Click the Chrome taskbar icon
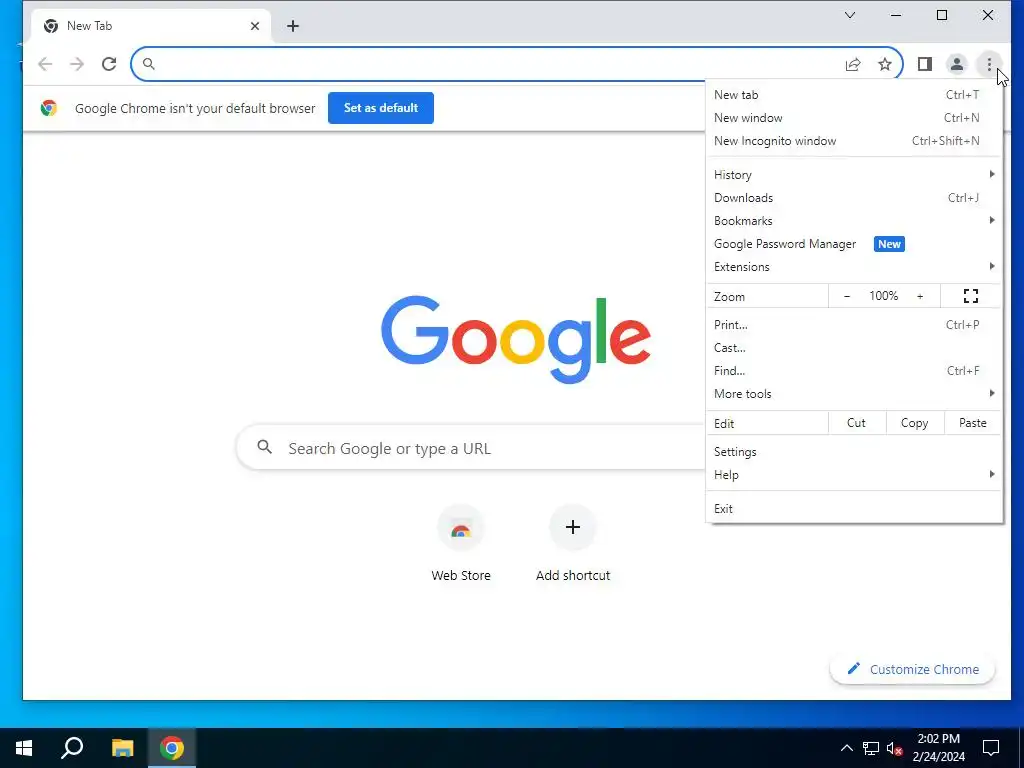 (172, 748)
